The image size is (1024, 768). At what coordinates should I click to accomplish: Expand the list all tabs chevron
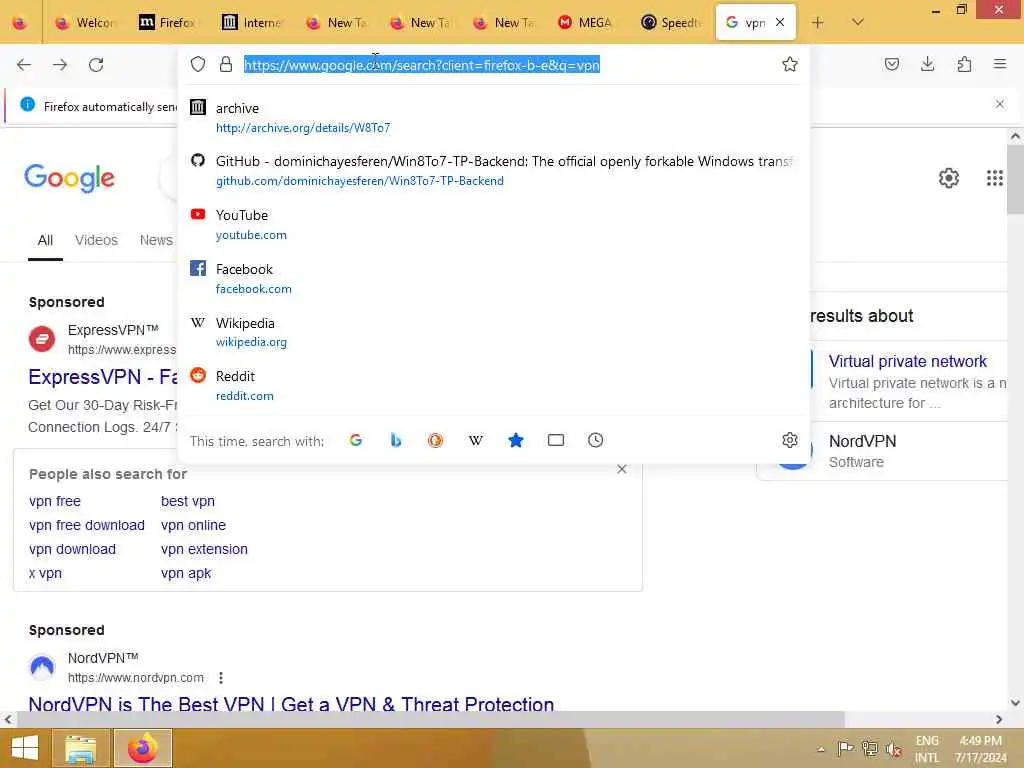coord(858,22)
